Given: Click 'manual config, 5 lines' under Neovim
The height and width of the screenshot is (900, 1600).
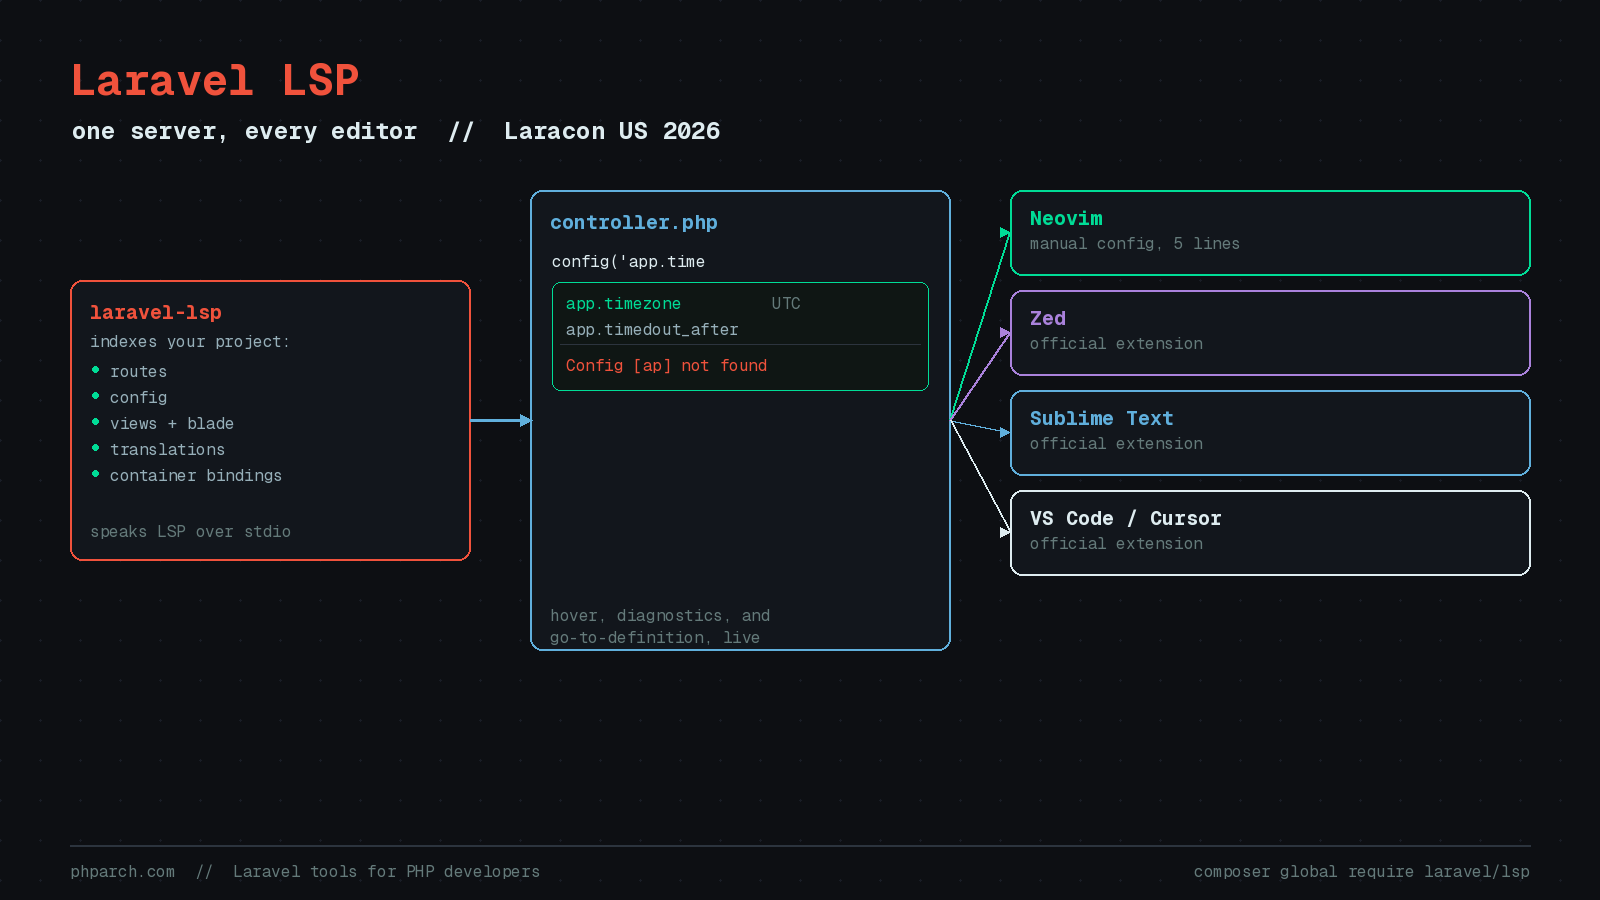Looking at the screenshot, I should pyautogui.click(x=1135, y=244).
